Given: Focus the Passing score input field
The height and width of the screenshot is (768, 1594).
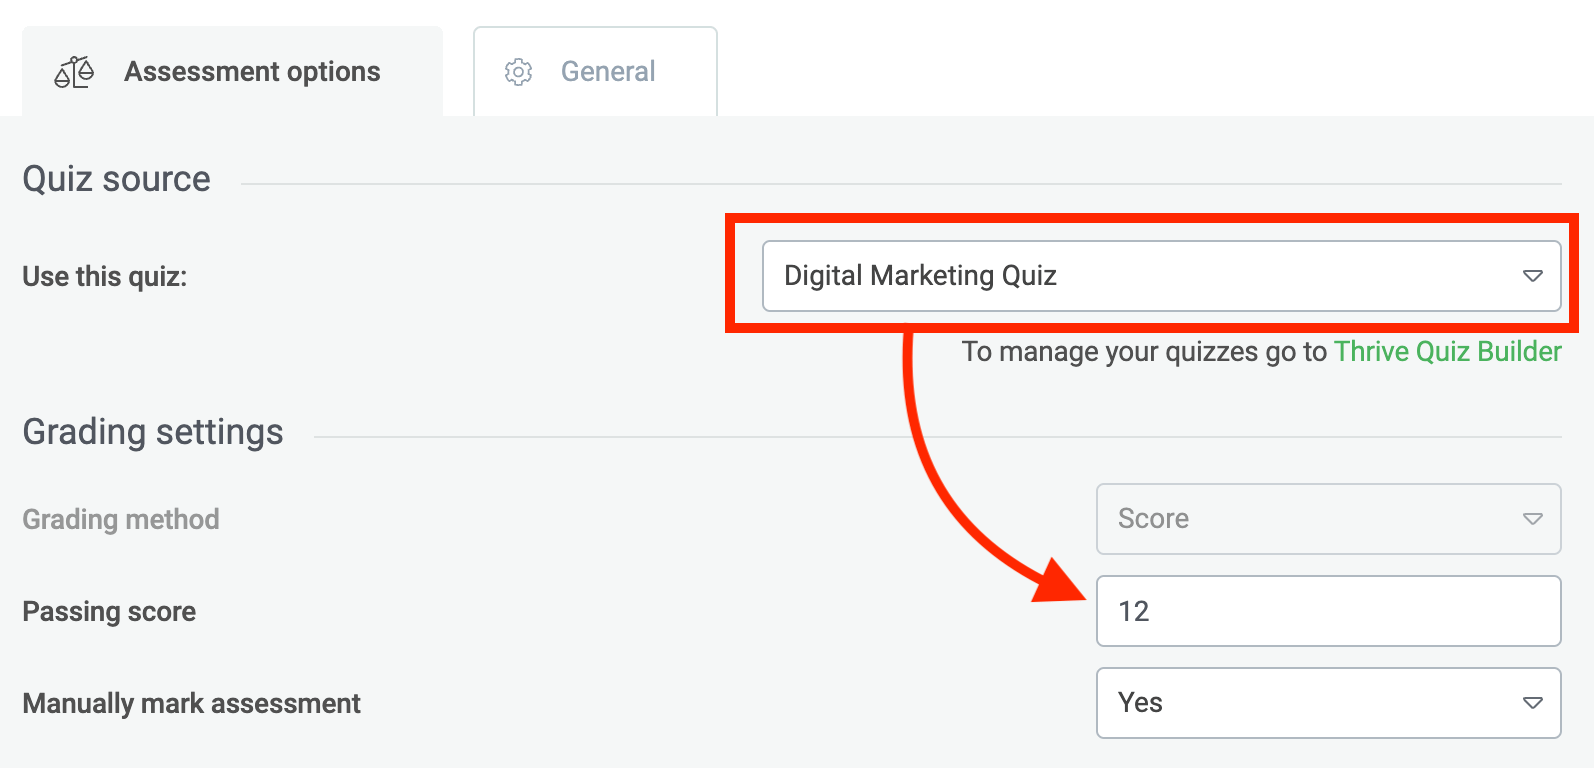Looking at the screenshot, I should tap(1328, 611).
